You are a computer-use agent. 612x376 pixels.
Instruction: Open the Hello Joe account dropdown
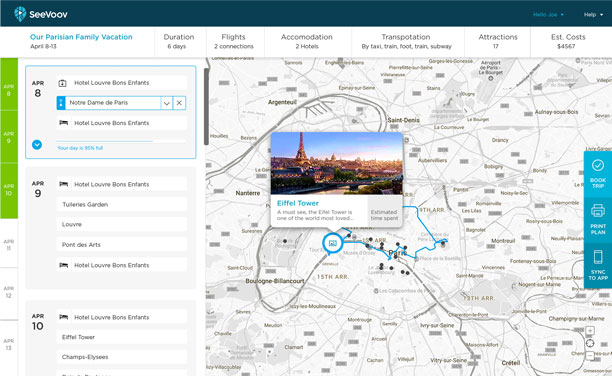pos(548,14)
